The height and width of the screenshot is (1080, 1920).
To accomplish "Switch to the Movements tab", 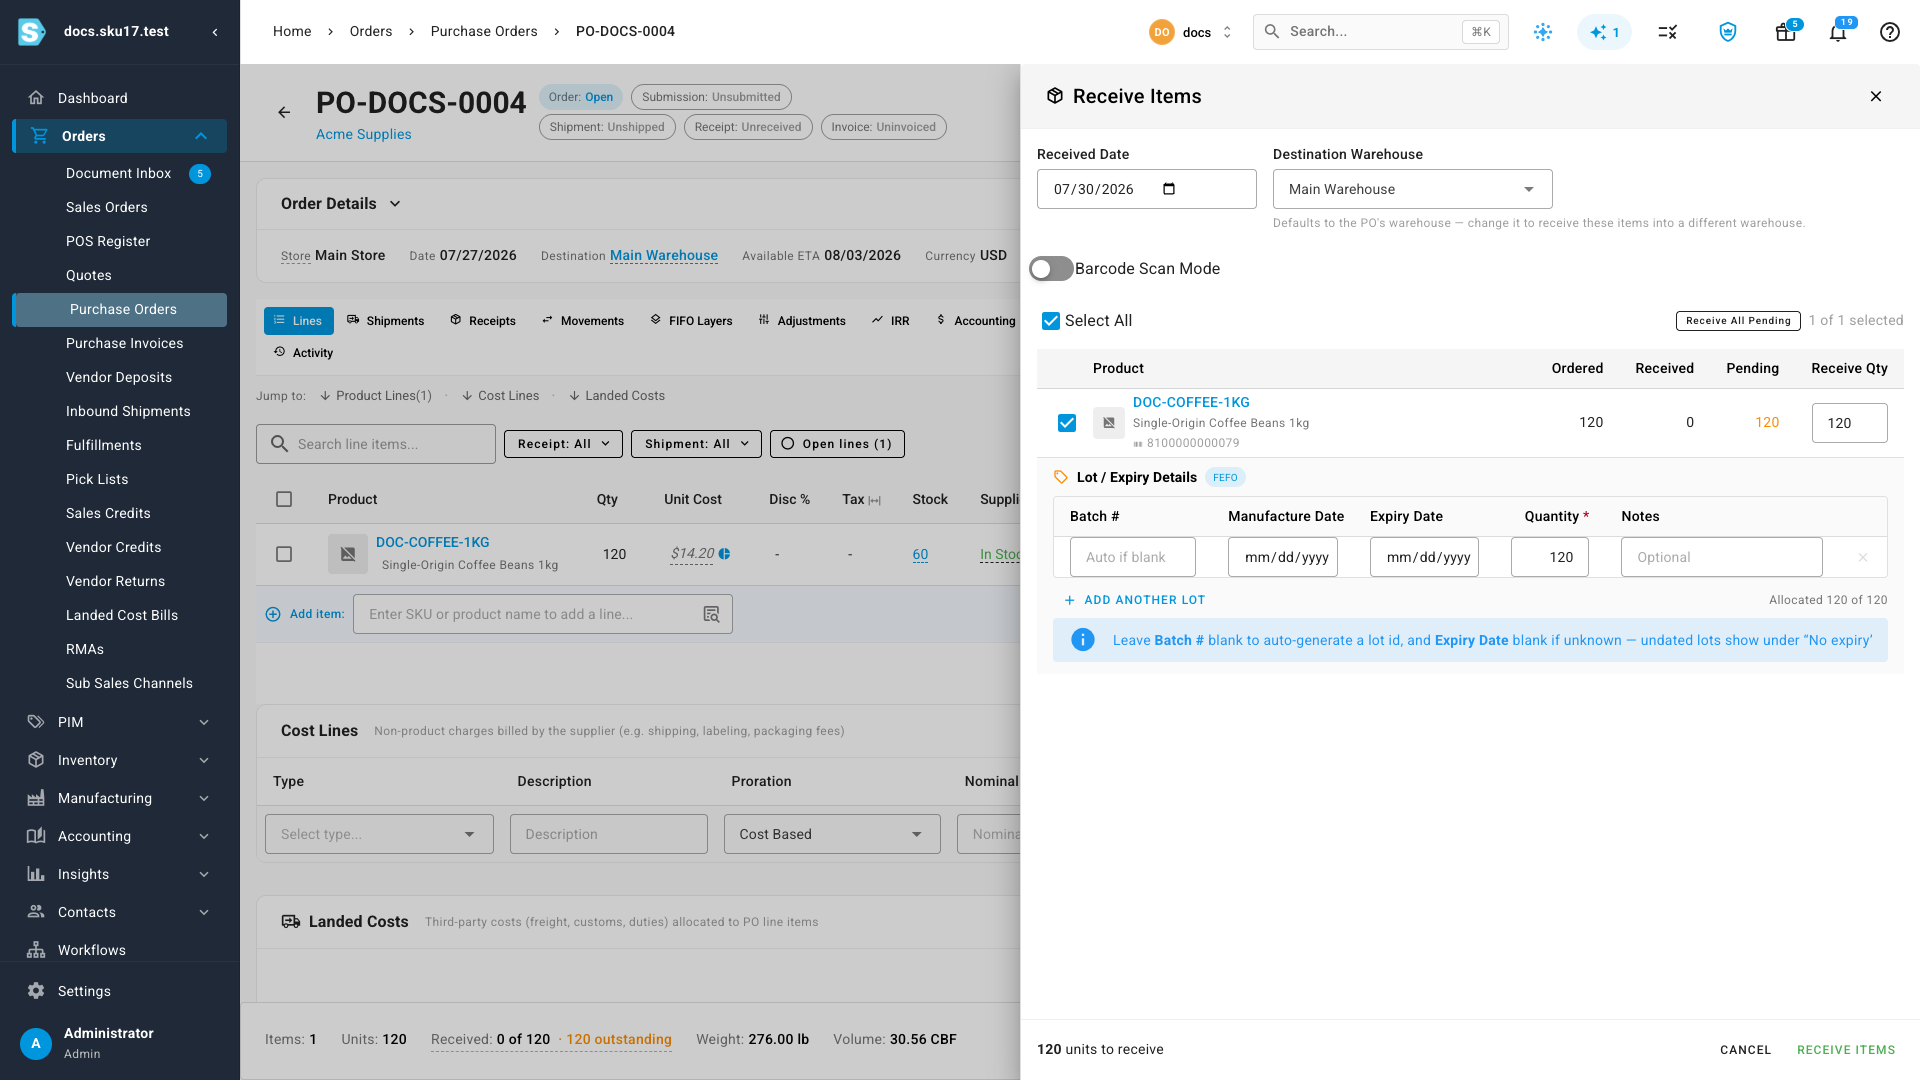I will pyautogui.click(x=583, y=321).
